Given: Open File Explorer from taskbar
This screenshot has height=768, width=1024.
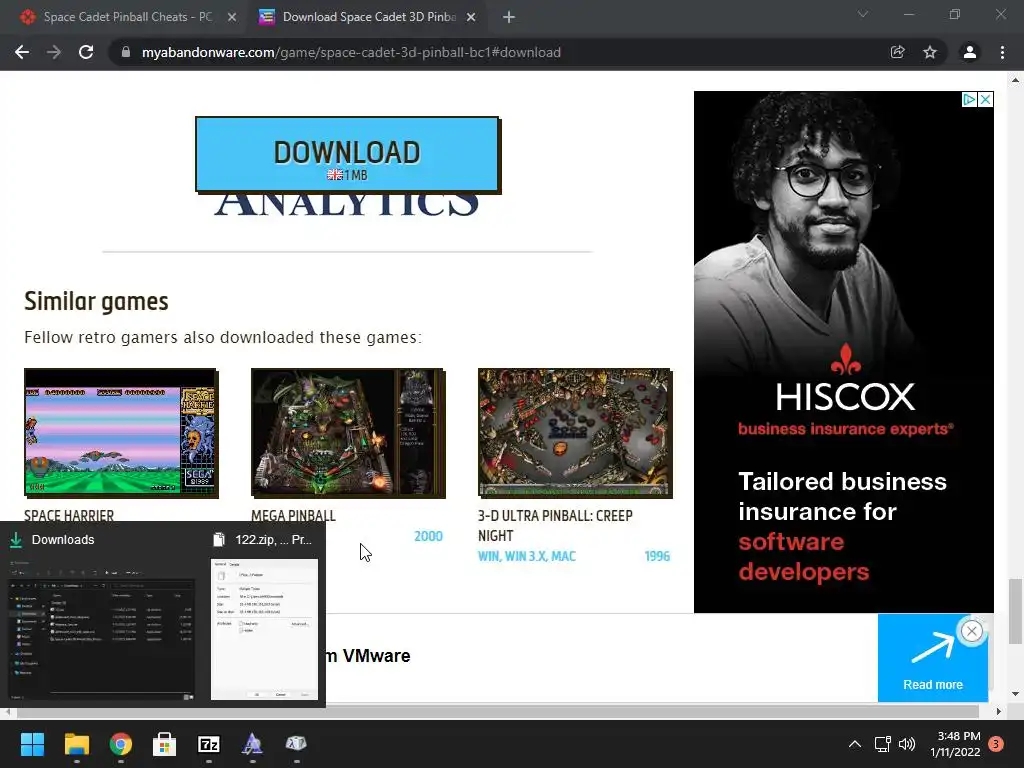Looking at the screenshot, I should click(x=76, y=744).
